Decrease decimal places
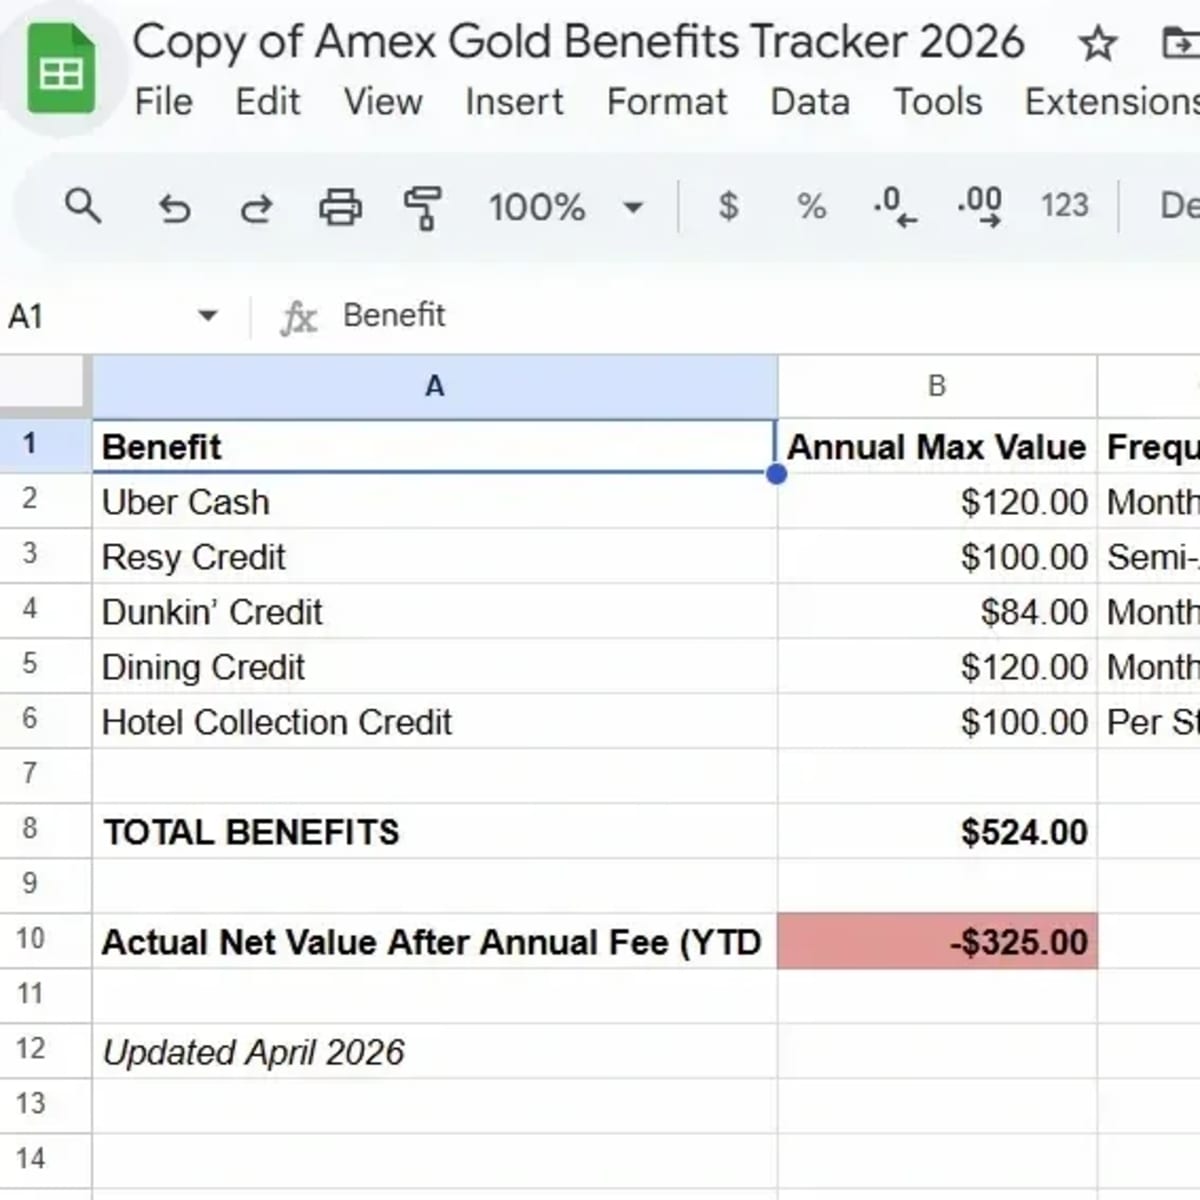 (894, 207)
